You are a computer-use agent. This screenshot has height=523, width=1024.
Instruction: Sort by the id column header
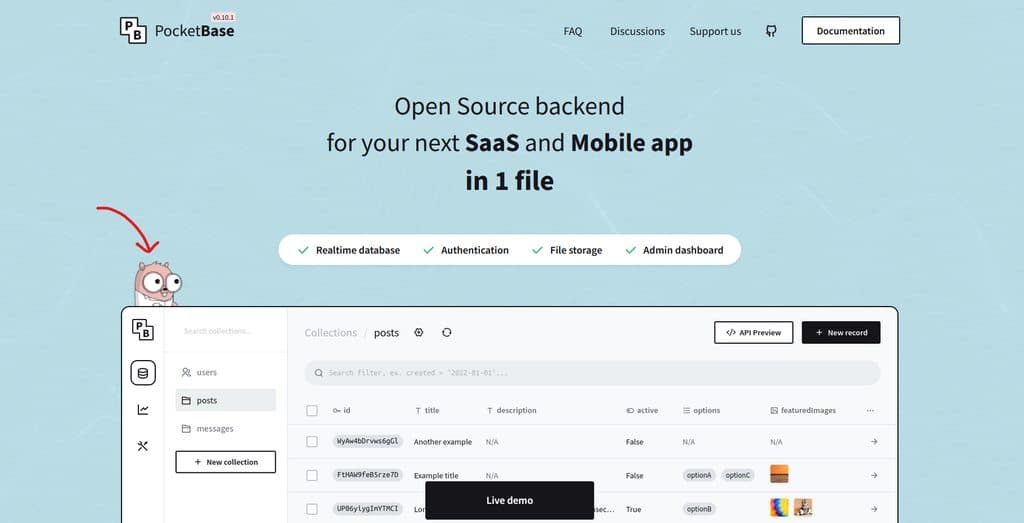[342, 410]
